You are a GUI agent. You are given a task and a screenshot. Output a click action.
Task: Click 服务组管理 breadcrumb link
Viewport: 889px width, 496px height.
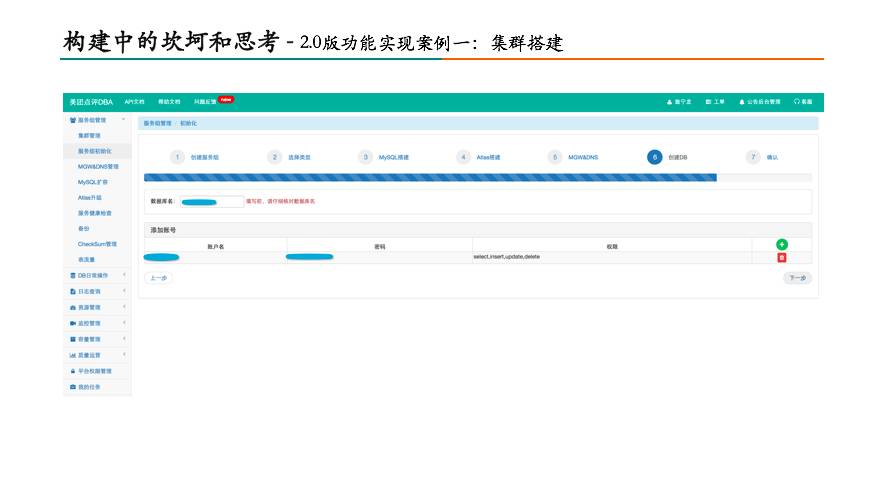(x=158, y=123)
